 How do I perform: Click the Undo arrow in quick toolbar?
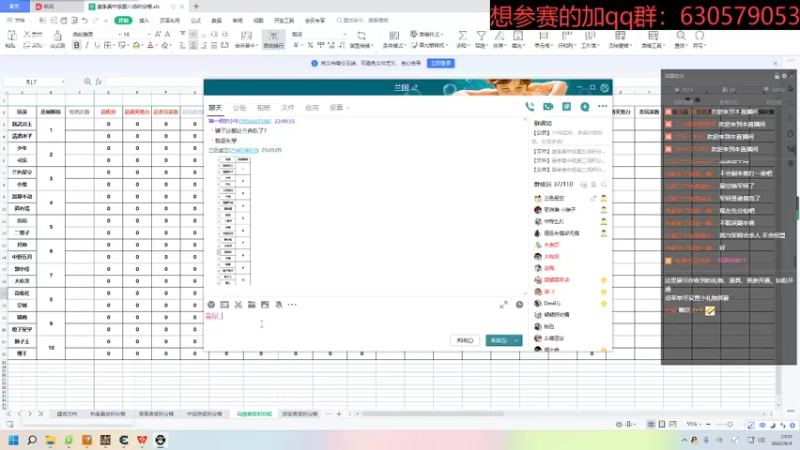[85, 20]
